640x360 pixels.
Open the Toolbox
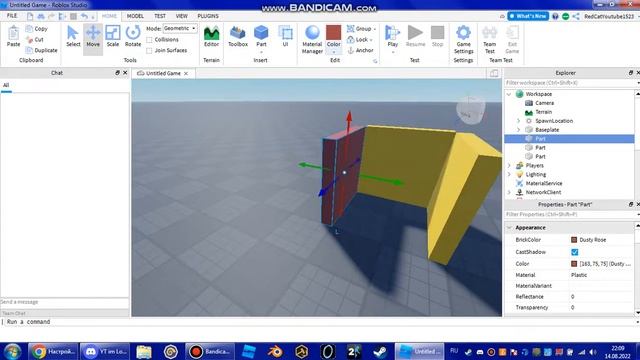238,36
